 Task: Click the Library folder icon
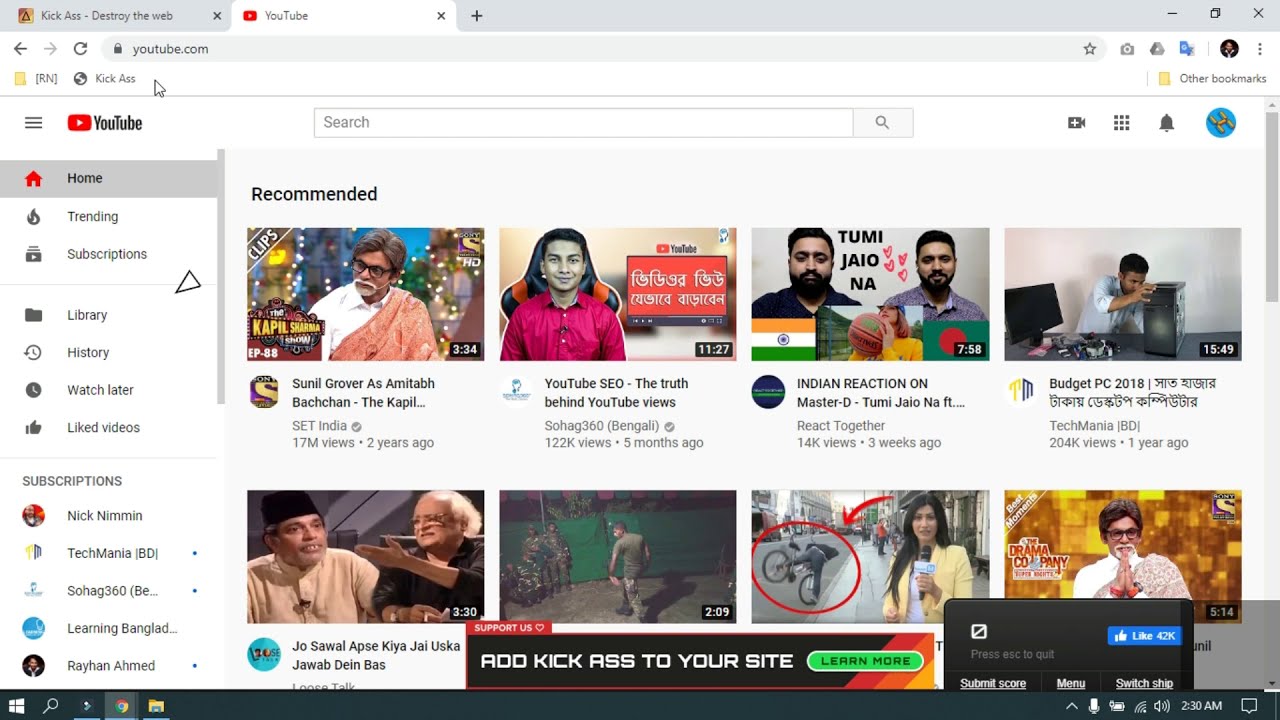tap(33, 315)
